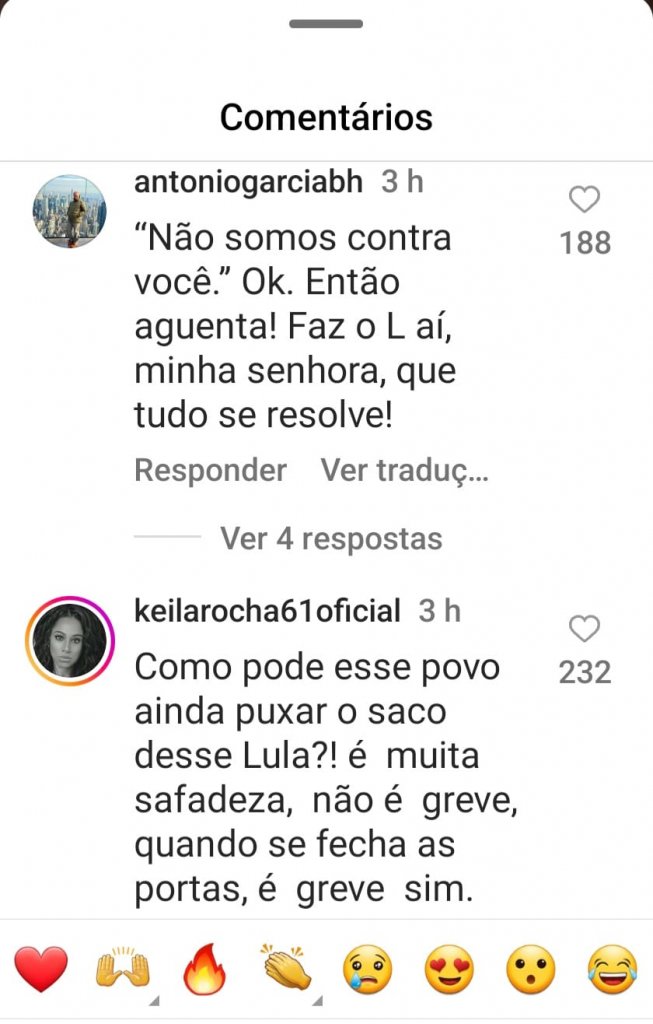The image size is (653, 1024).
Task: Click the drag handle atop the comments sheet
Action: click(x=326, y=24)
